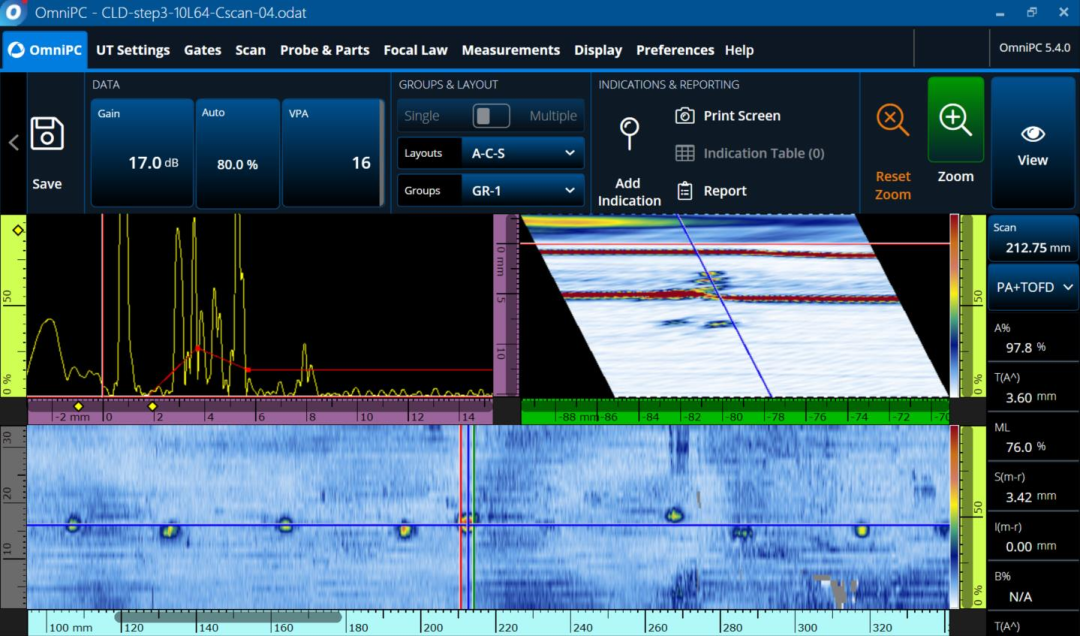1080x636 pixels.
Task: Click the A% 97.8 % reading
Action: click(1033, 338)
